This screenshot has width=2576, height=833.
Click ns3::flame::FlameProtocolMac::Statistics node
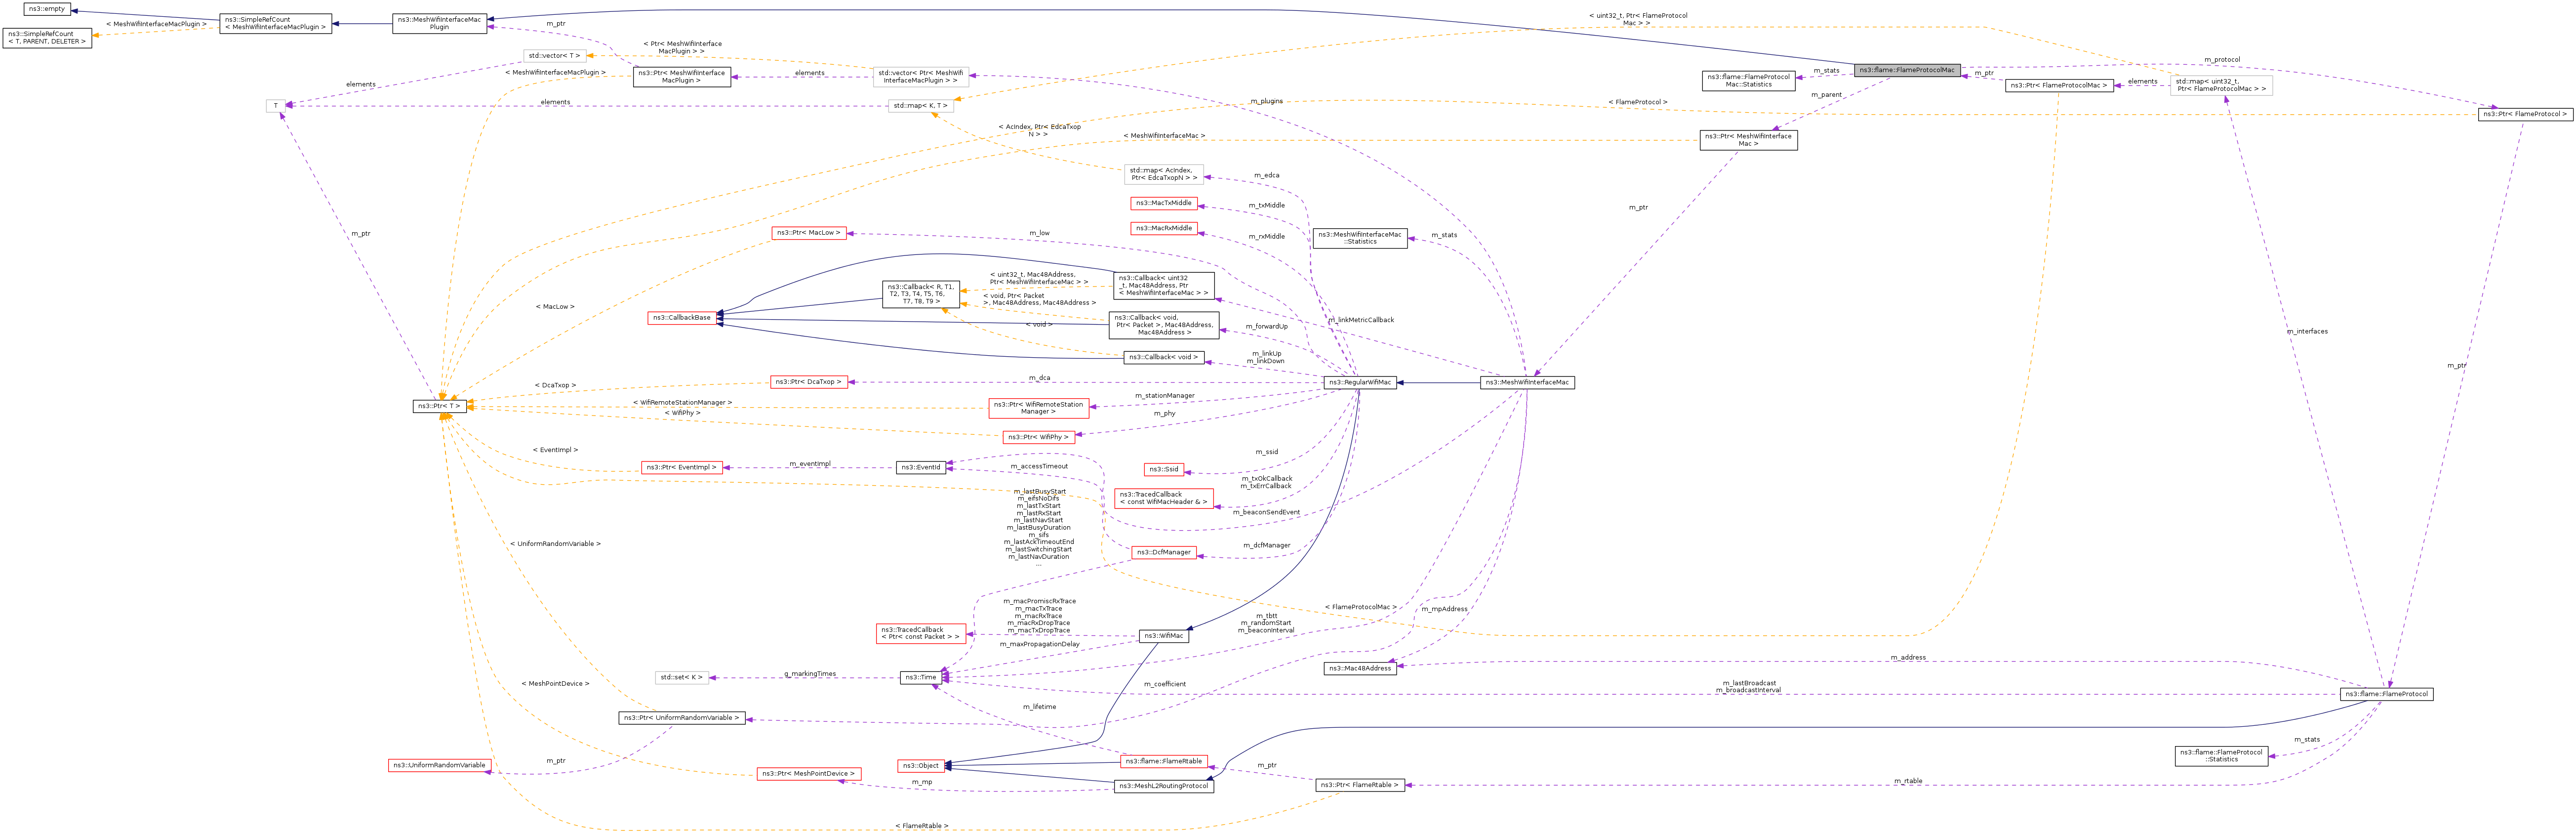click(1748, 80)
